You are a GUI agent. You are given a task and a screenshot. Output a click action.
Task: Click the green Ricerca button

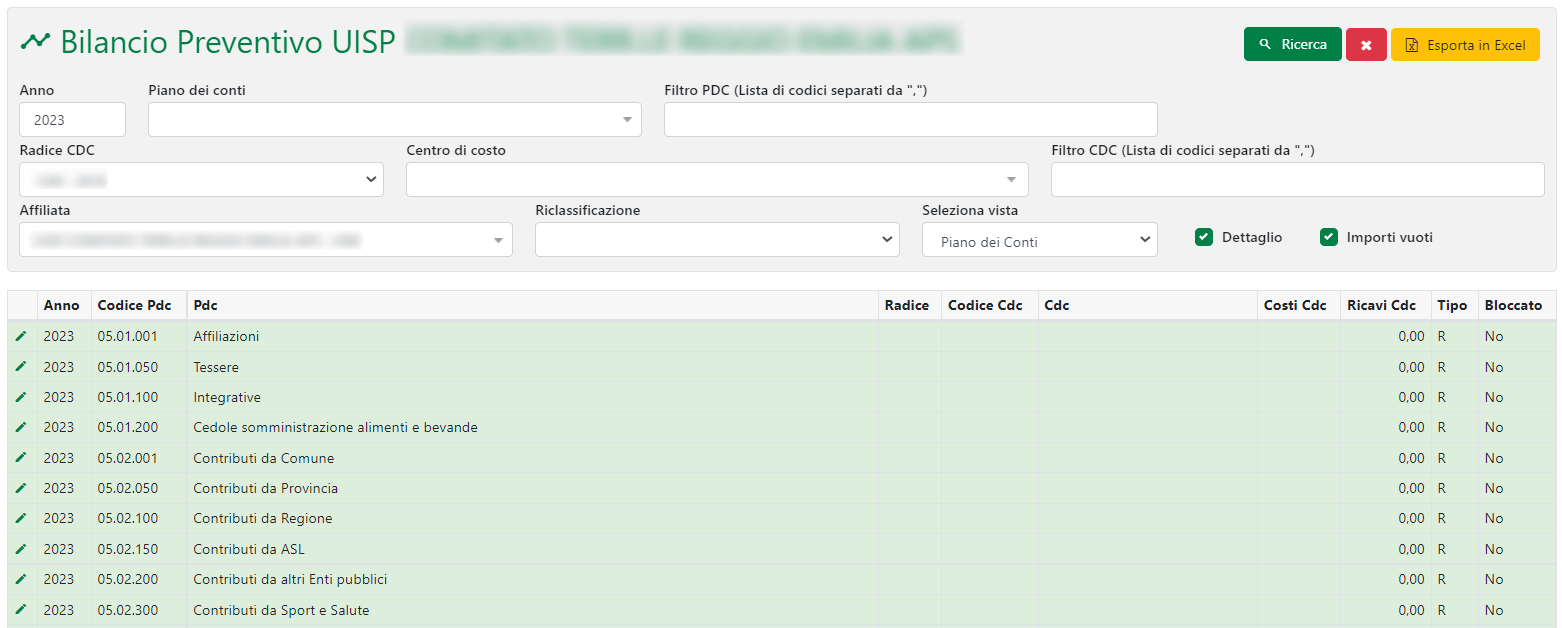click(1292, 45)
